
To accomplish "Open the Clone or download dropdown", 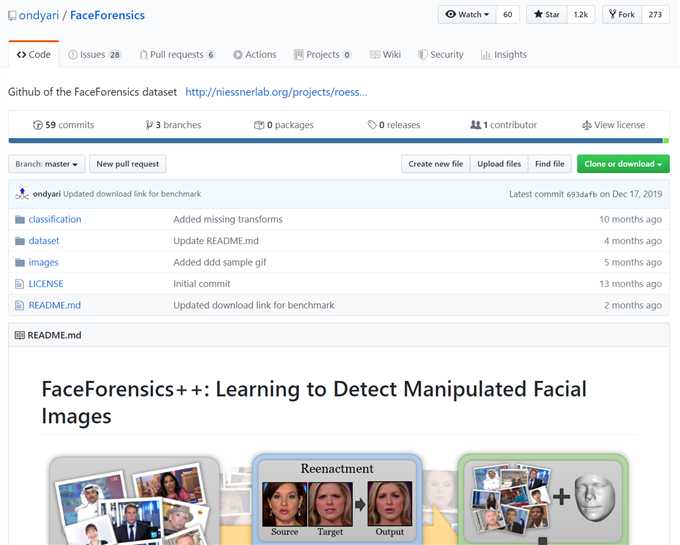I will tap(623, 164).
